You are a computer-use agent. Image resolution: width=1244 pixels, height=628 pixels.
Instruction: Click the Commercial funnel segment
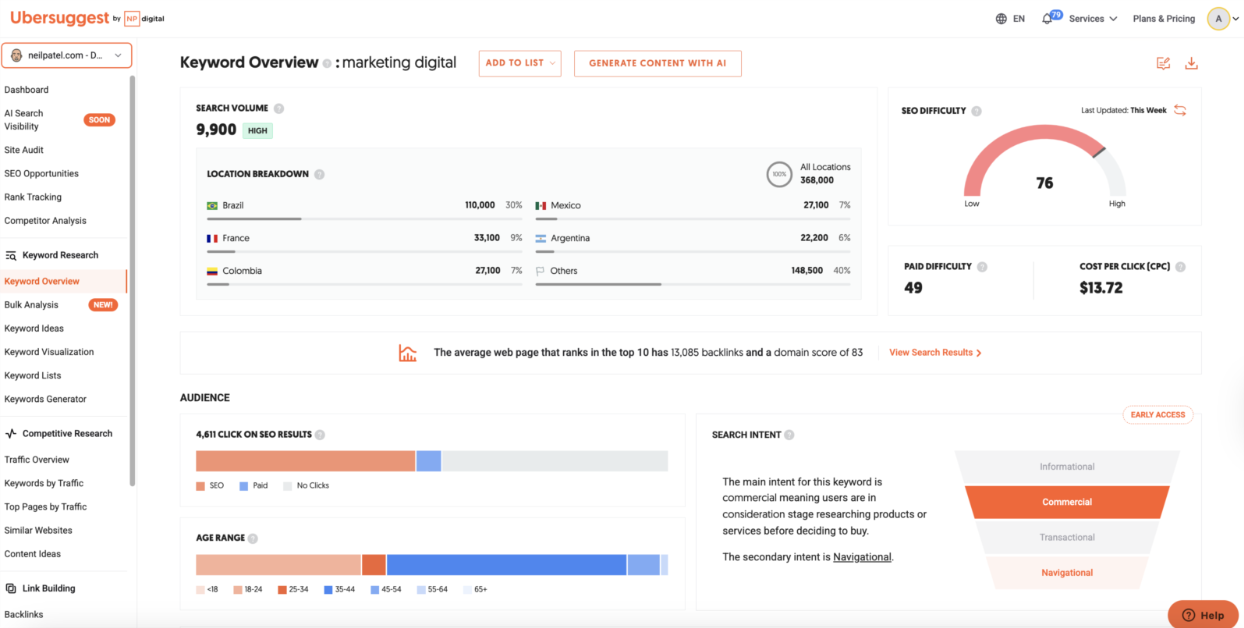tap(1067, 502)
